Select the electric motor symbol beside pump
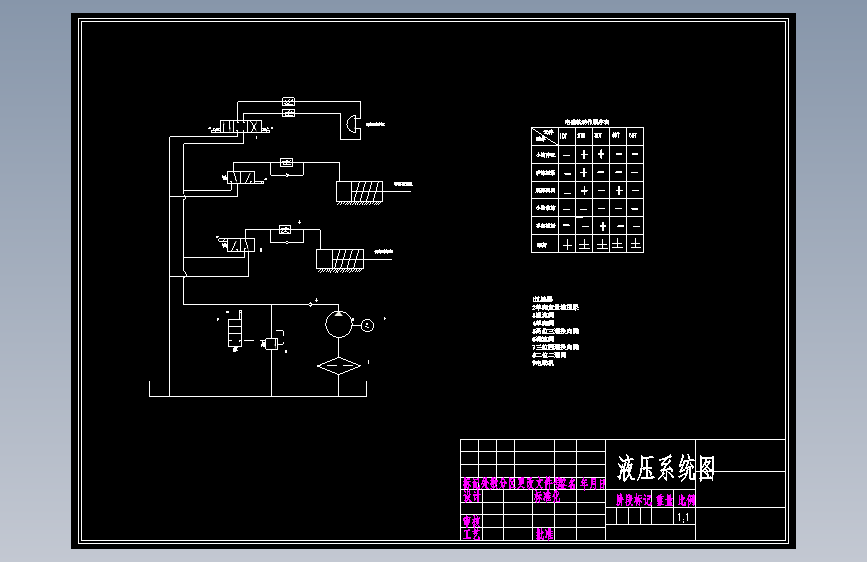Screen dimensions: 867x562 [x=368, y=325]
